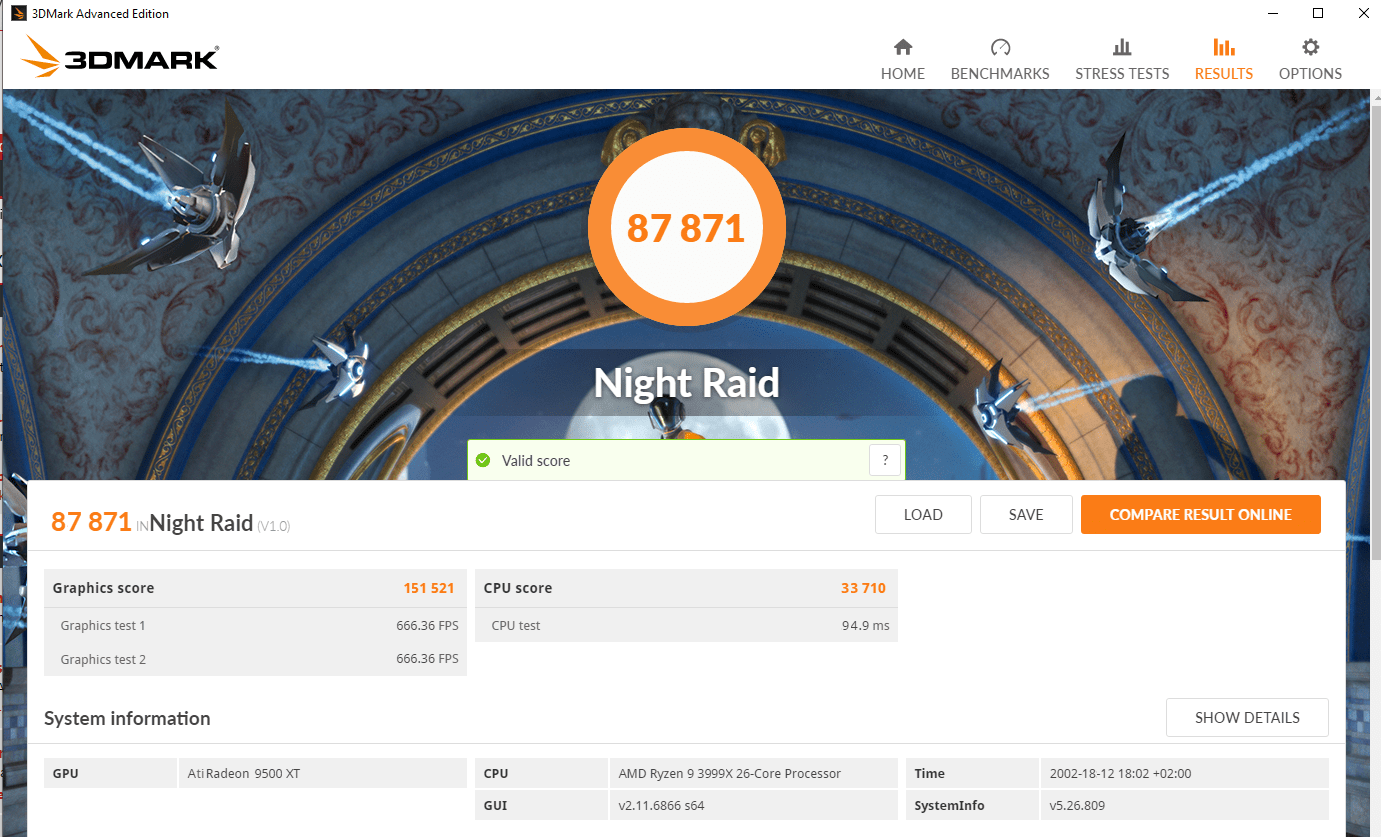Click the question mark help button
This screenshot has width=1381, height=837.
[885, 460]
